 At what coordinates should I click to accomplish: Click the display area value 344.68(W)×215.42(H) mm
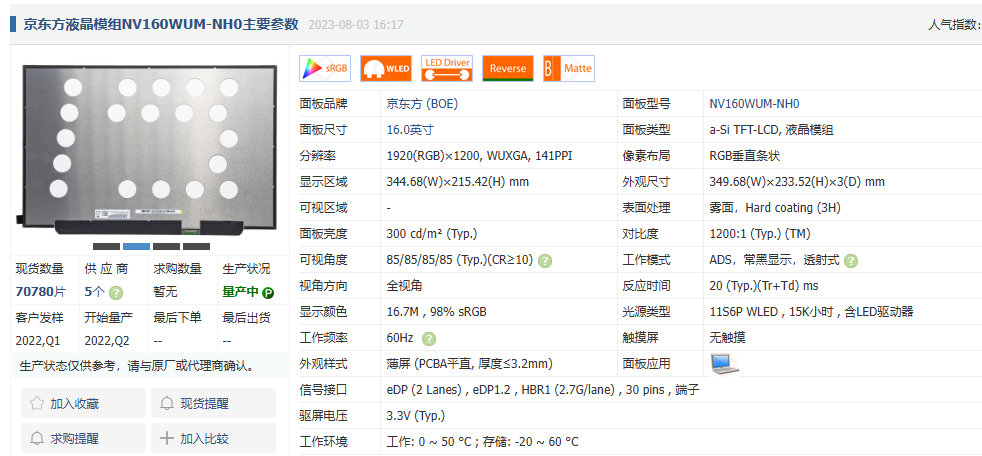pos(458,182)
